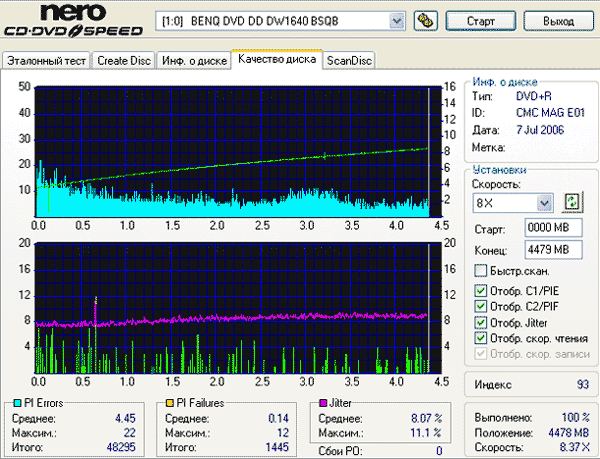Click inside the PI Failures lower graph
Image resolution: width=600 pixels, height=459 pixels.
click(x=238, y=308)
